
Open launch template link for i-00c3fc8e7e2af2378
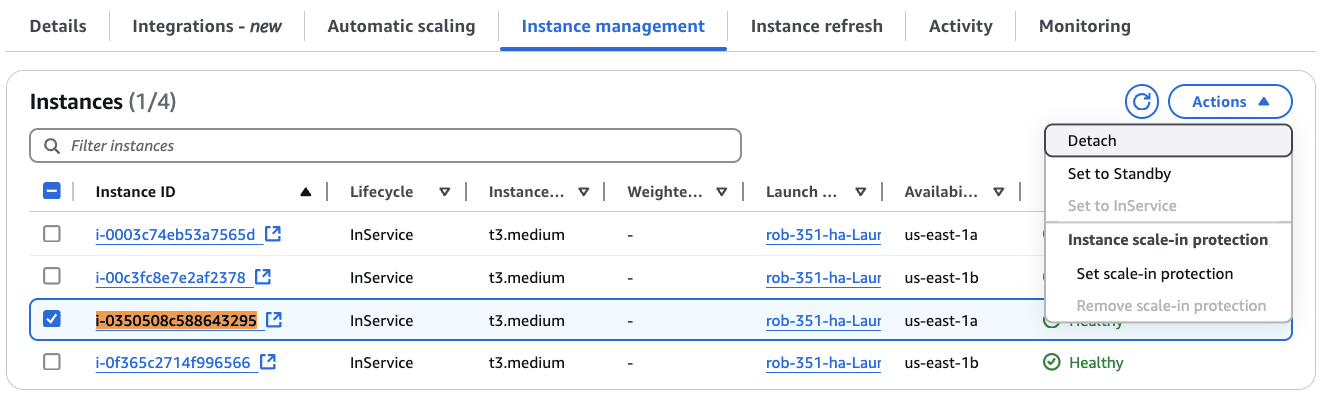[x=823, y=278]
